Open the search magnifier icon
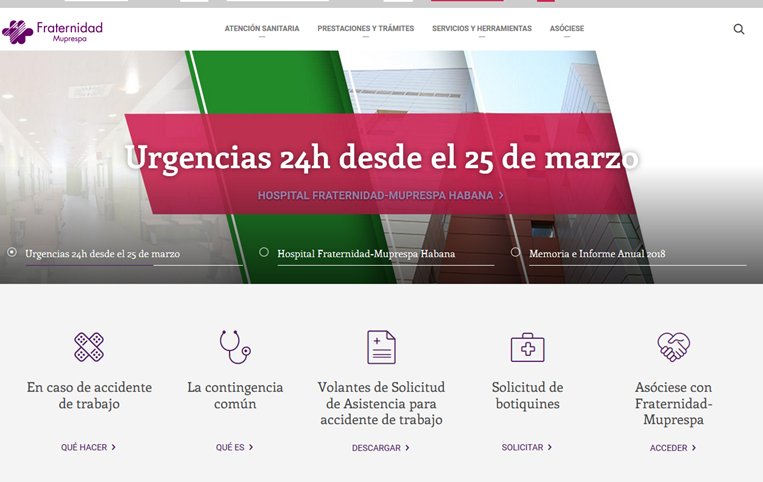Screen dimensions: 763x482 click(739, 29)
